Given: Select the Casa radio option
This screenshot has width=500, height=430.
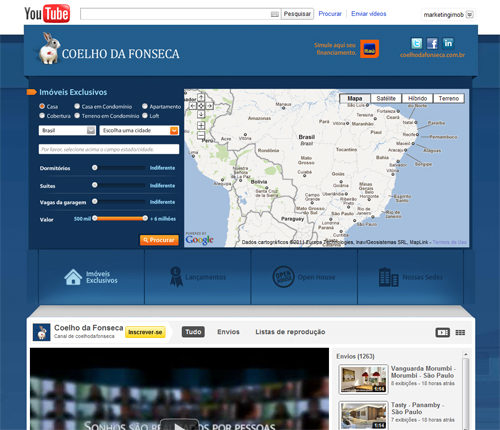Looking at the screenshot, I should 42,106.
